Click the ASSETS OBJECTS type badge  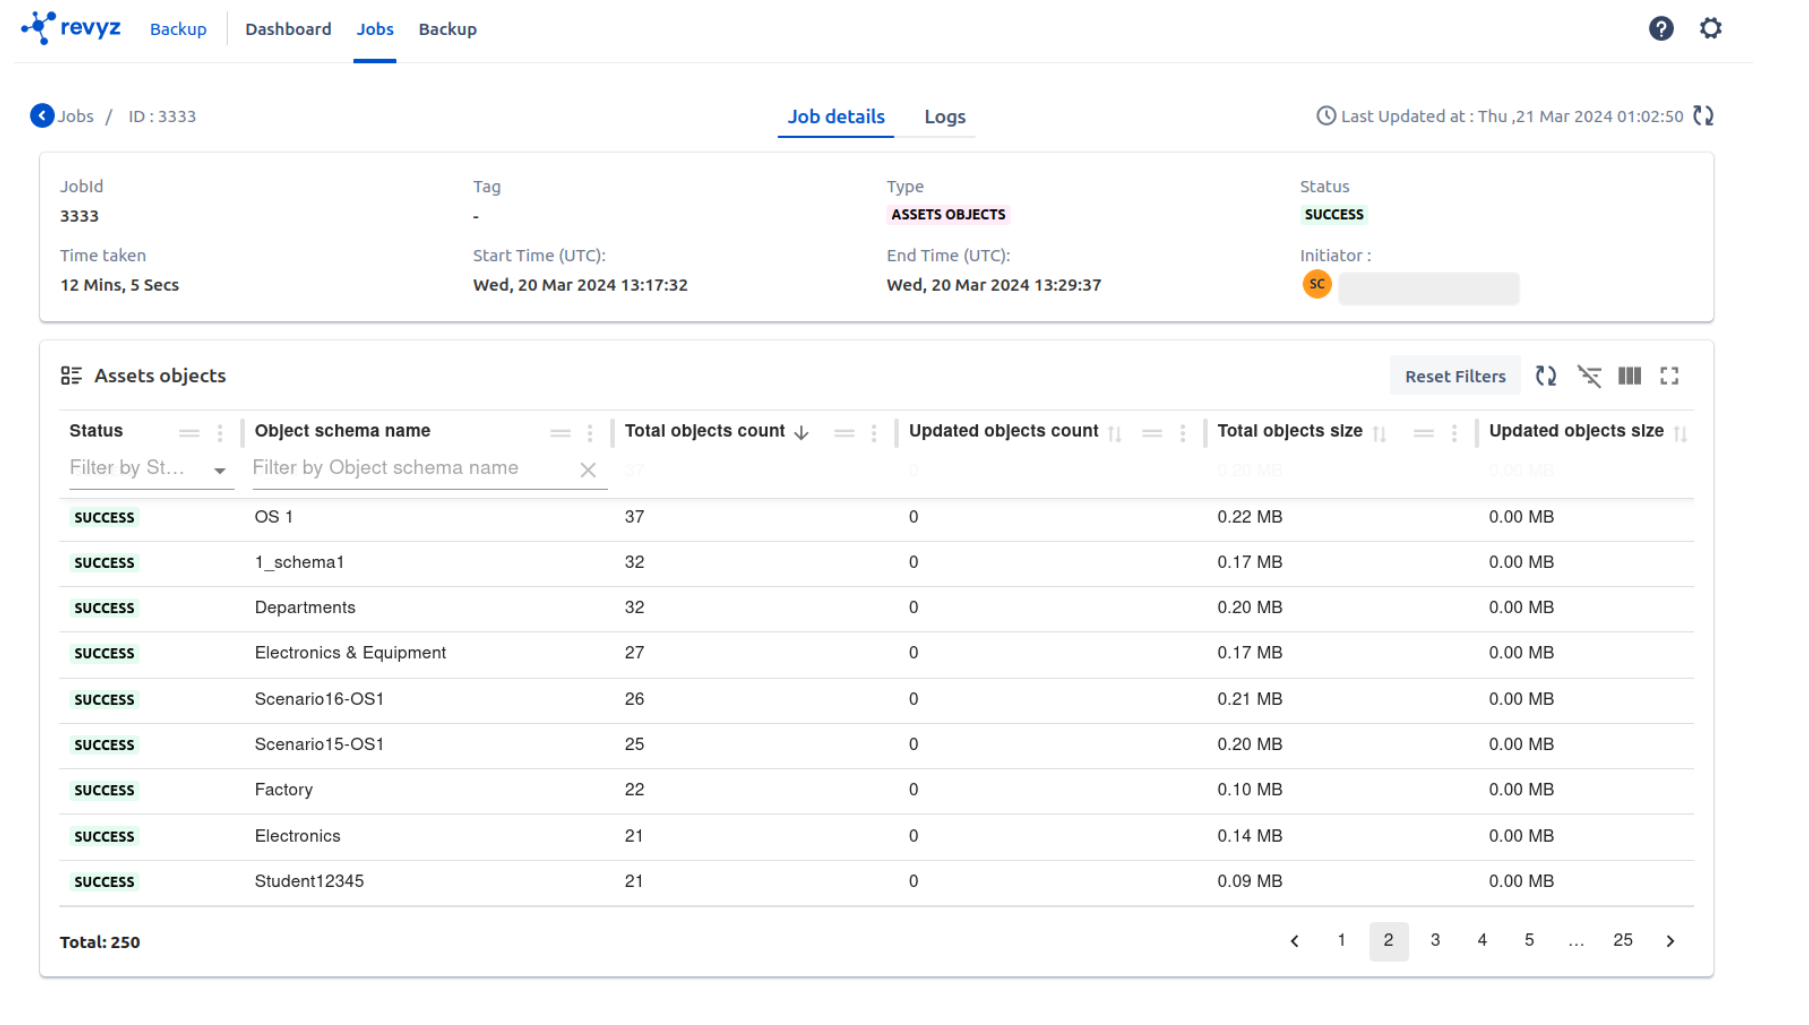948,215
